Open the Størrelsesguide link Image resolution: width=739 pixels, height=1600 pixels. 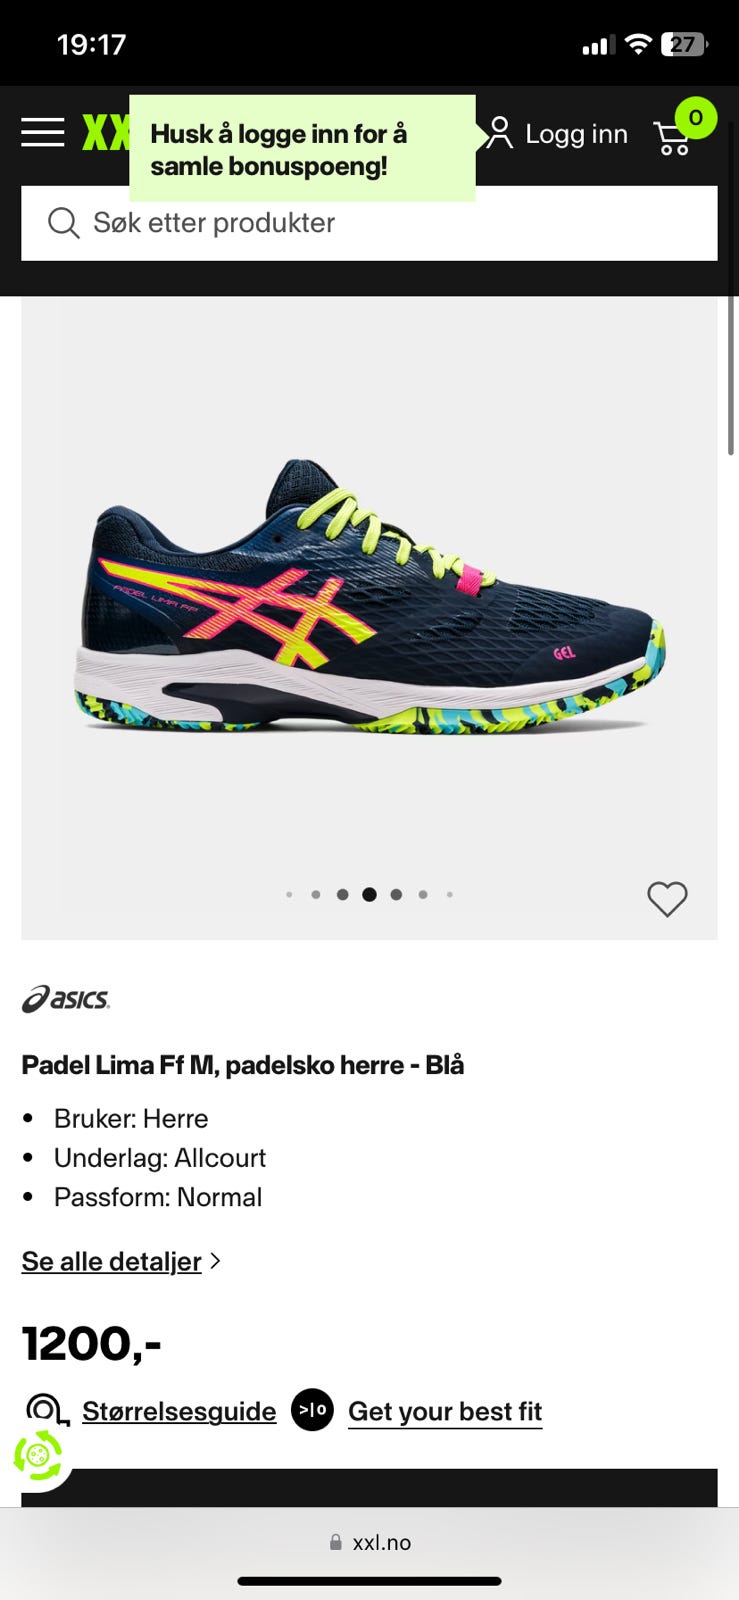(179, 1411)
